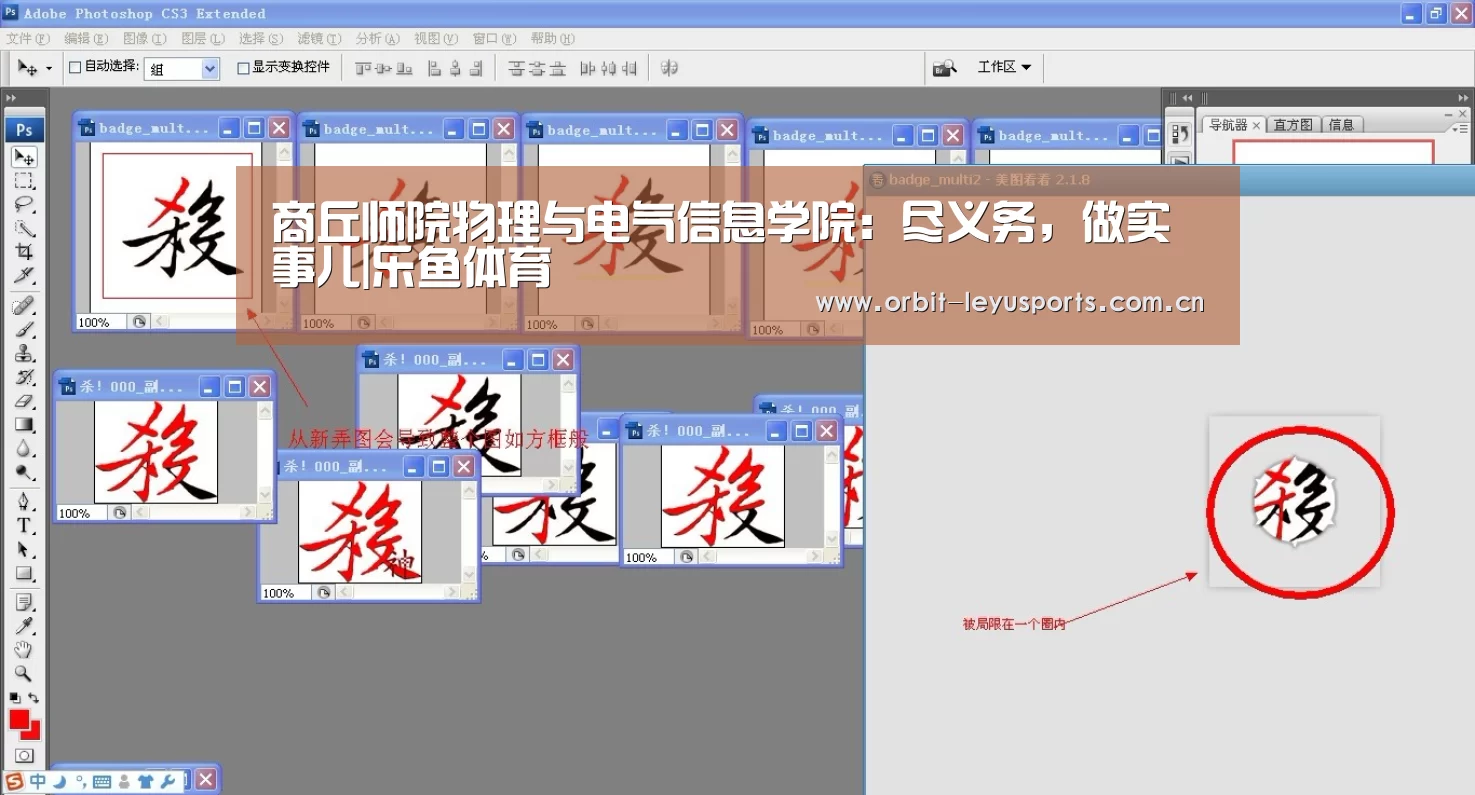1475x795 pixels.
Task: Click align top edges icon
Action: pyautogui.click(x=364, y=68)
